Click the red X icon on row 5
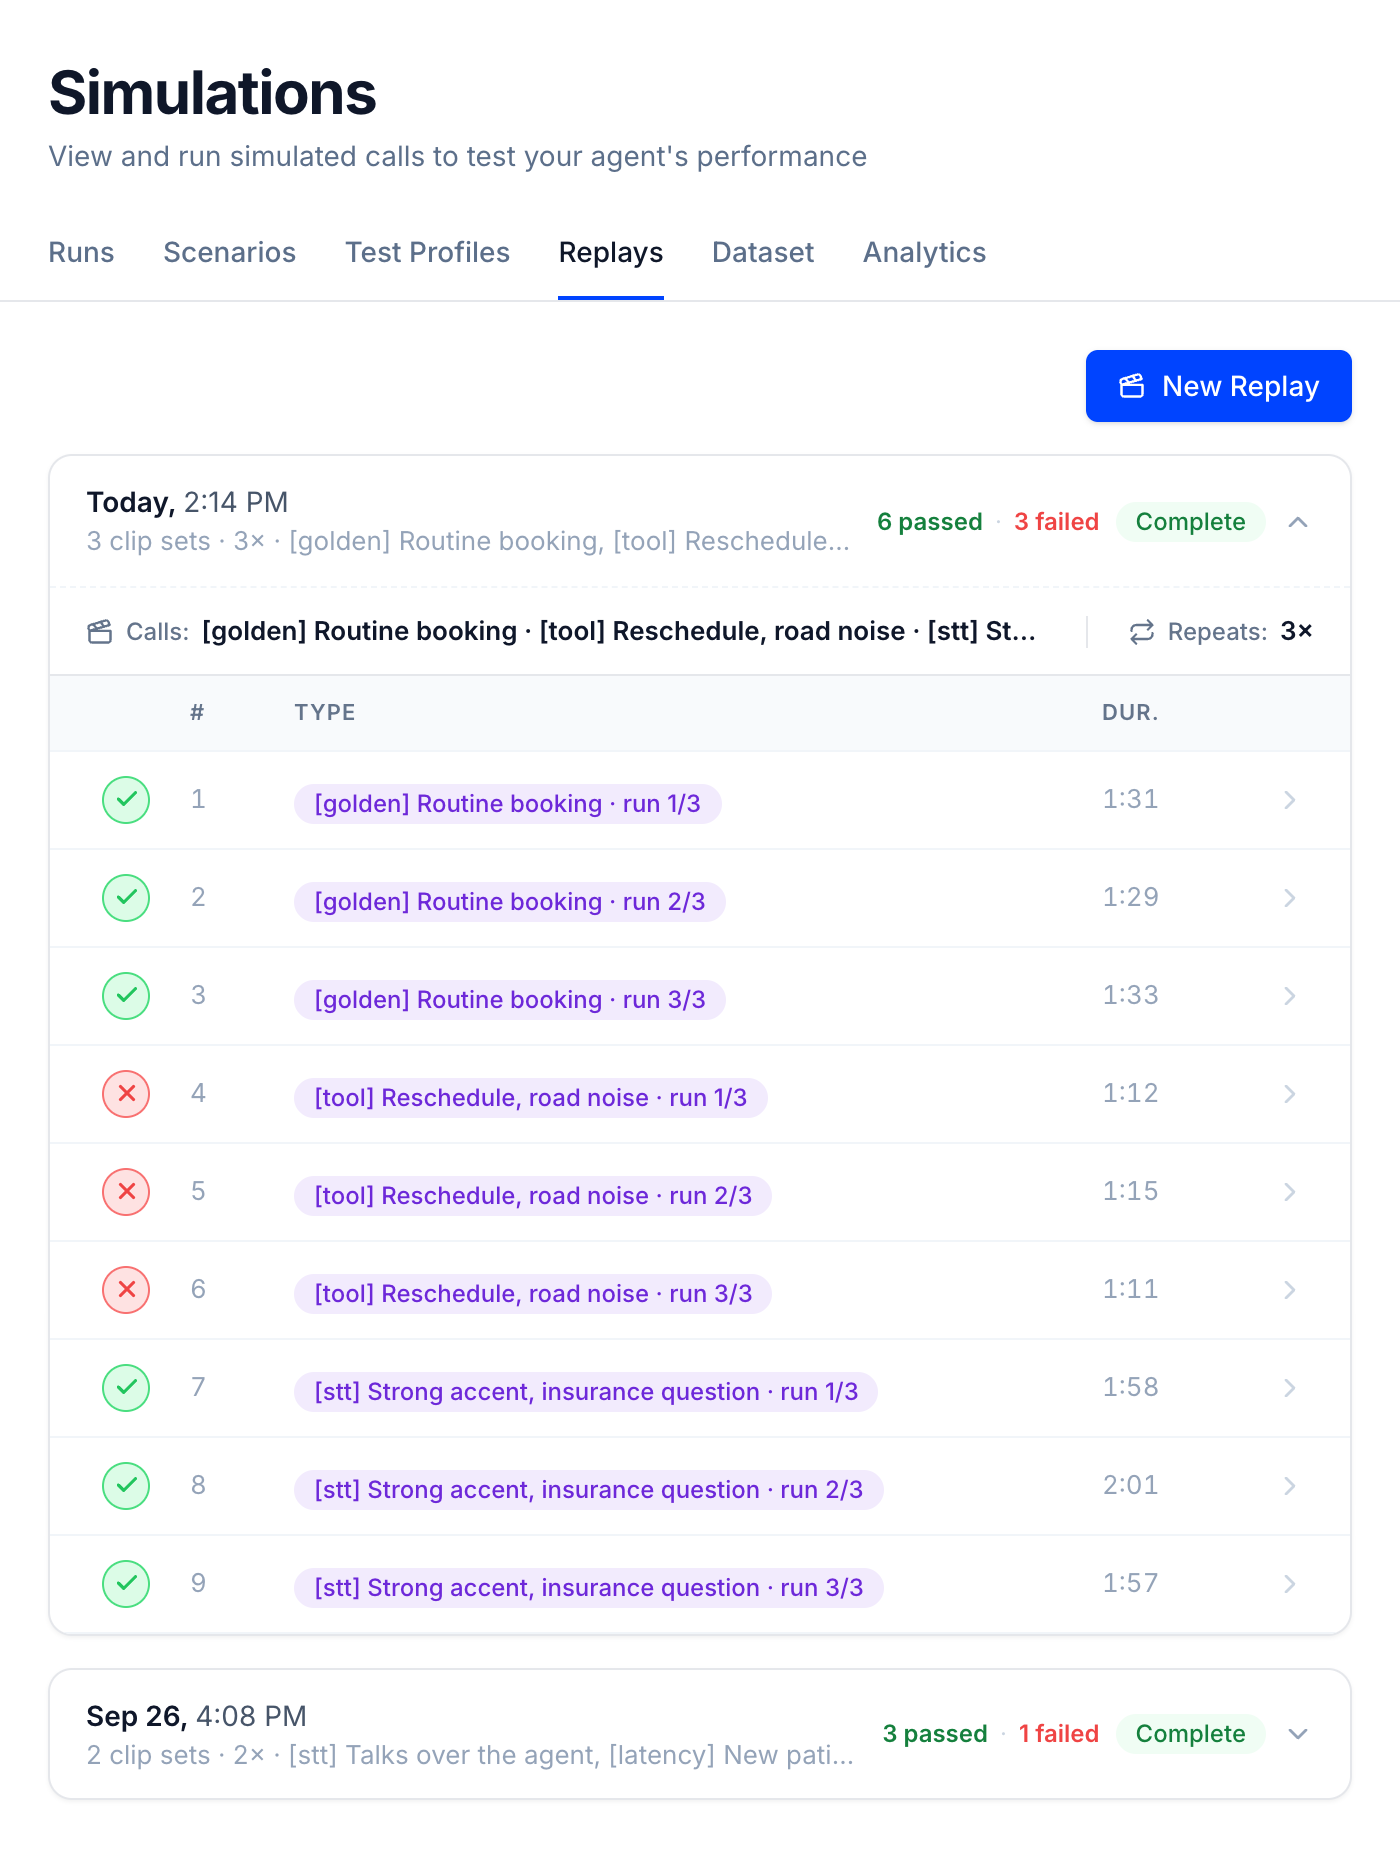The image size is (1400, 1850). click(x=126, y=1192)
